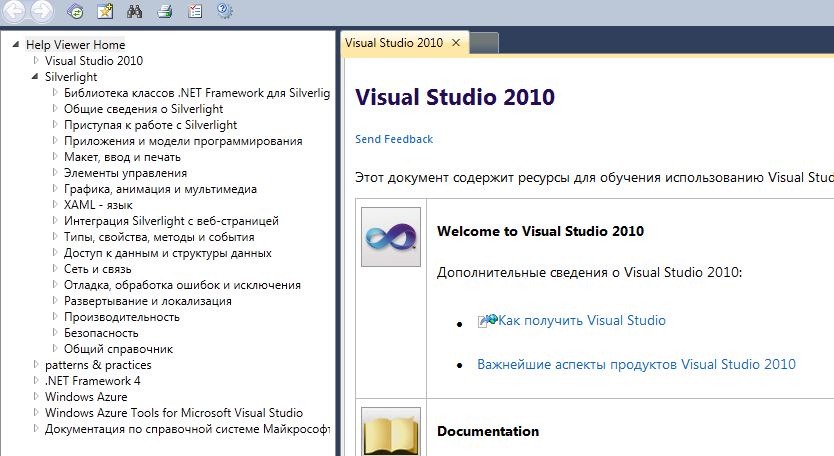Click the sync/refresh toolbar icon
Screen dimensions: 834x456
75,12
